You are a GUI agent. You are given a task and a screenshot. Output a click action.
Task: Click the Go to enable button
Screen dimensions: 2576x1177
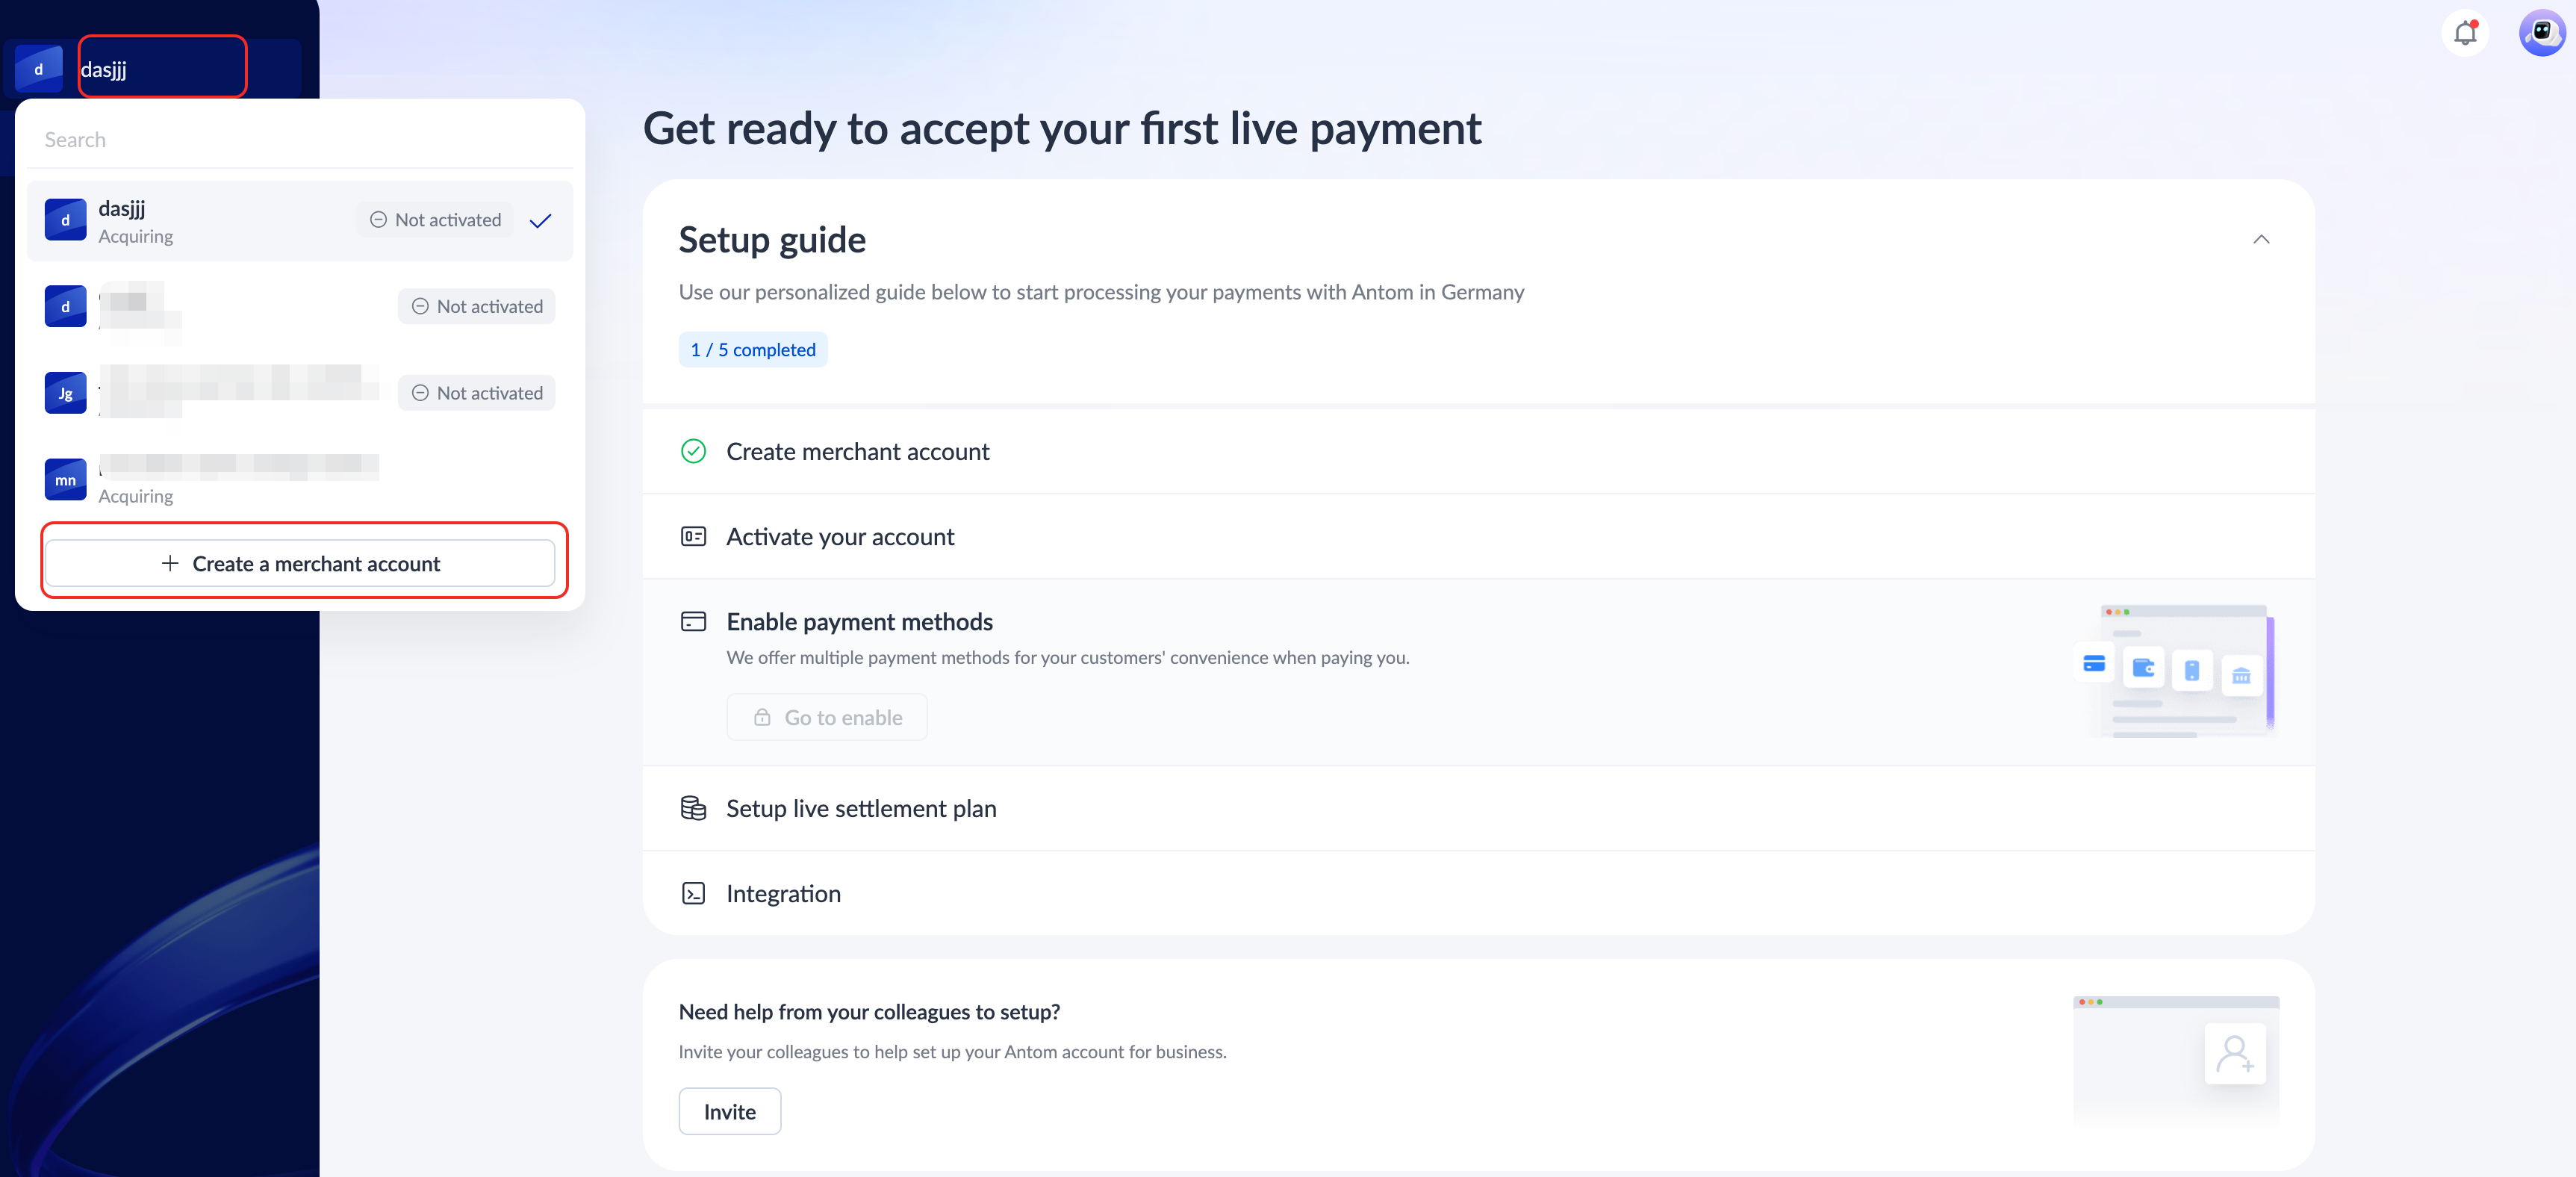coord(827,717)
